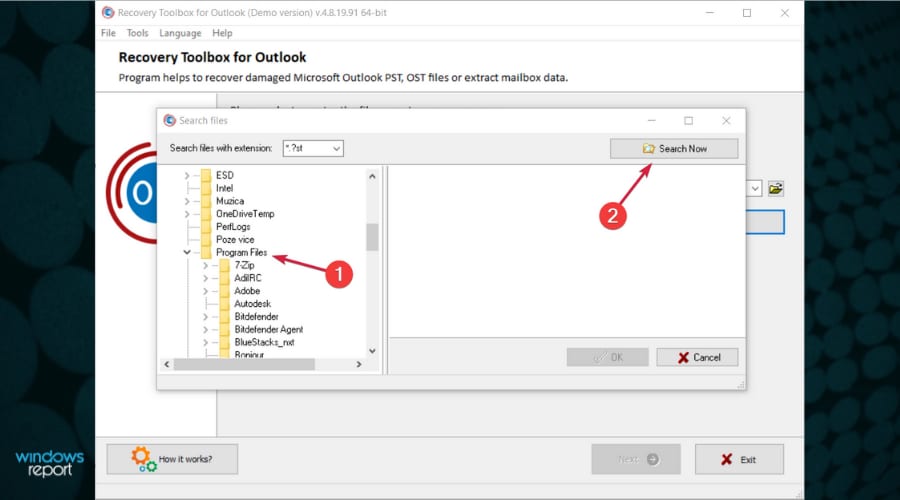Screen dimensions: 900x500
Task: Click the tree vertical scrollbar thumb
Action: (x=372, y=237)
